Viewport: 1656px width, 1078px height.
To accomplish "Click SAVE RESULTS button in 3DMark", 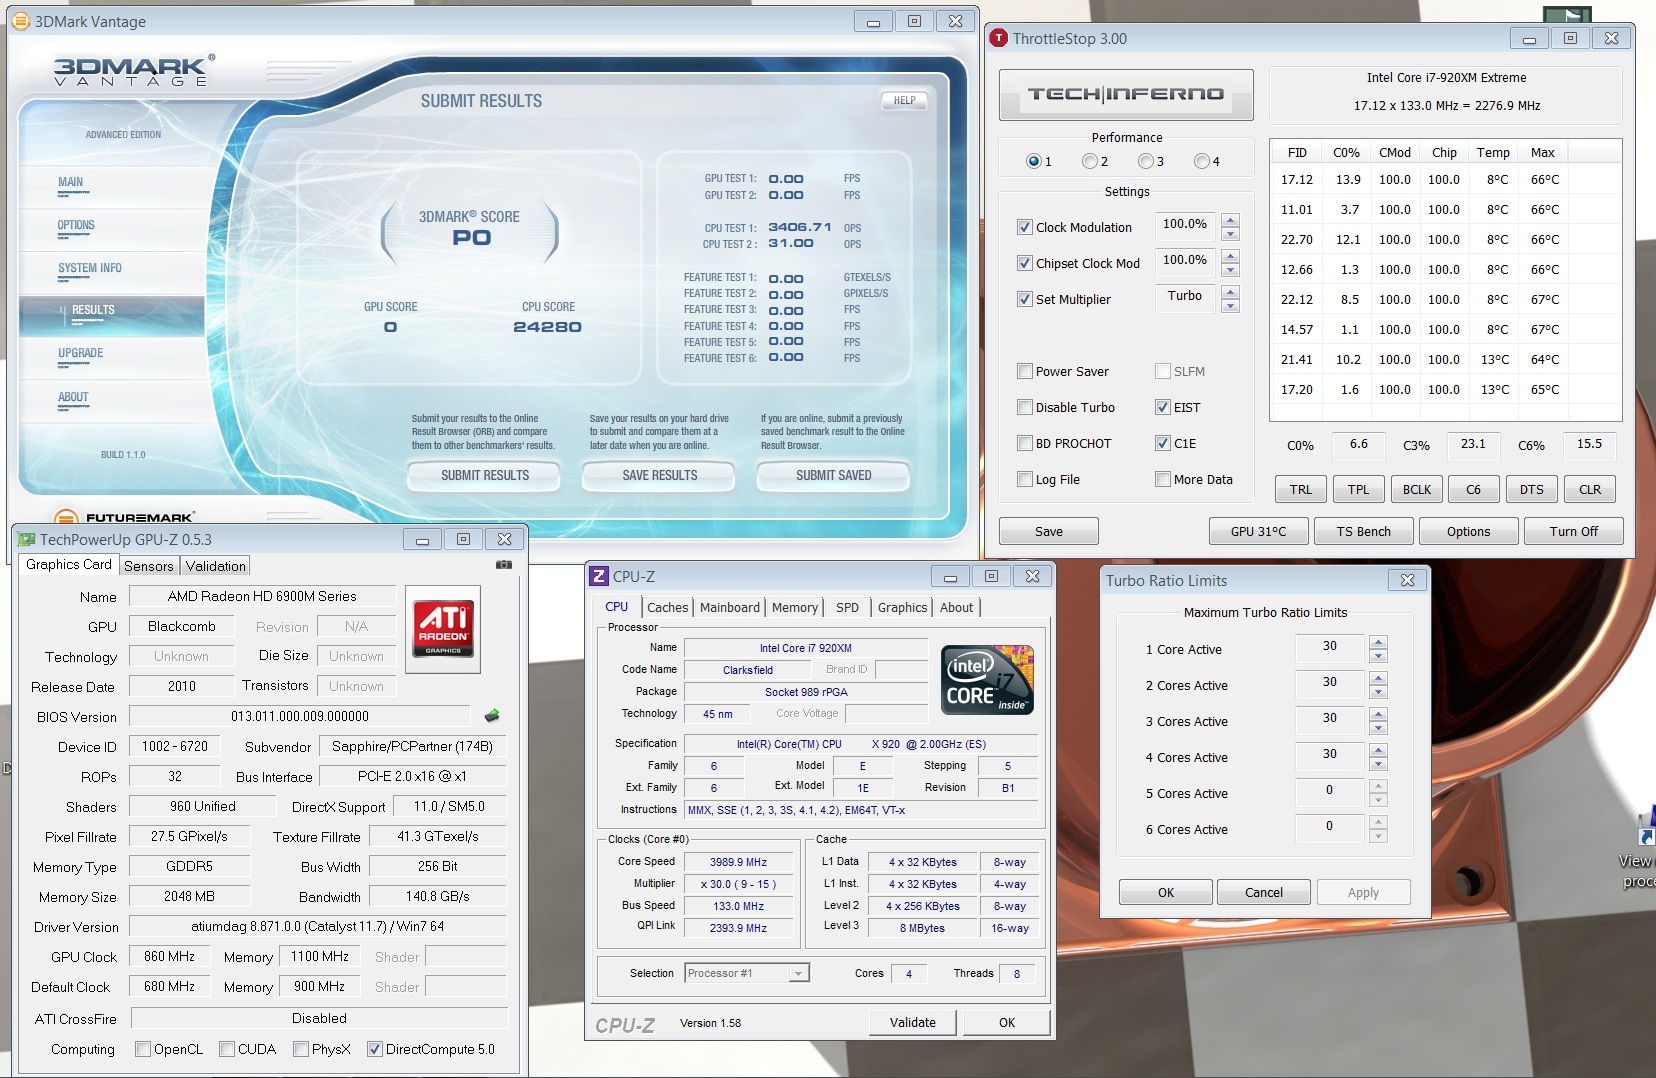I will 660,475.
